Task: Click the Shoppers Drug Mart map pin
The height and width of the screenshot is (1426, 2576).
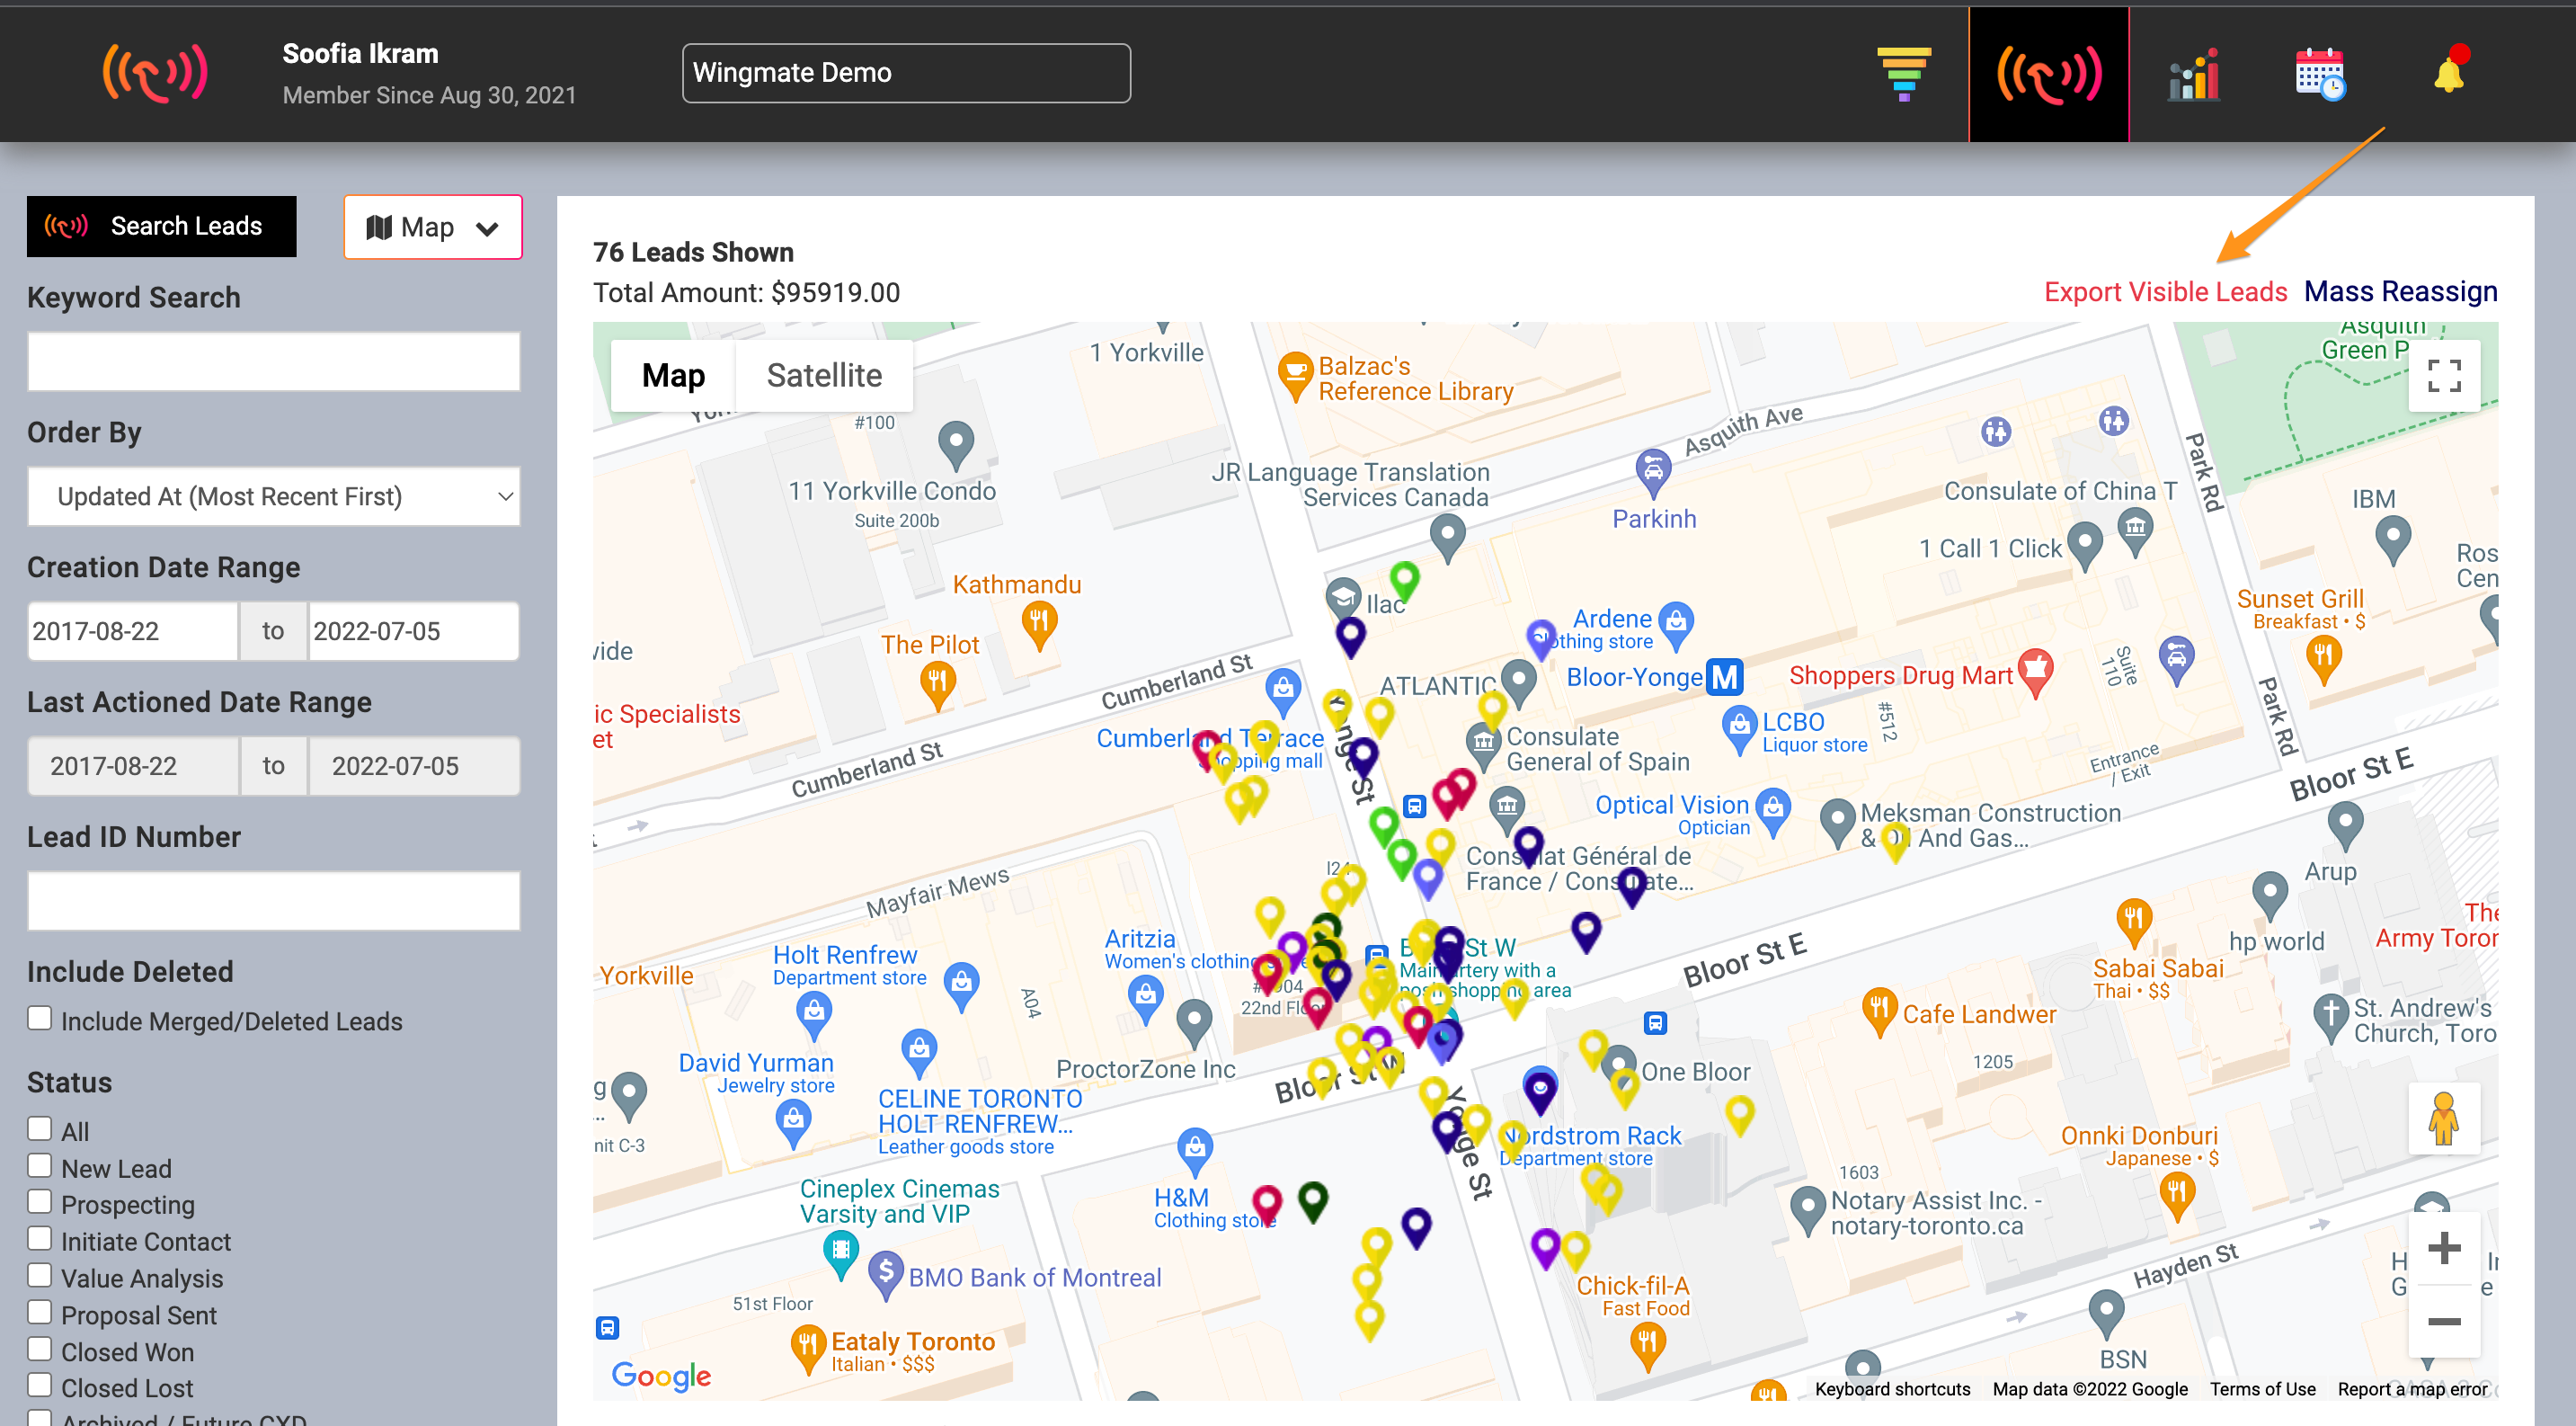Action: point(2035,673)
